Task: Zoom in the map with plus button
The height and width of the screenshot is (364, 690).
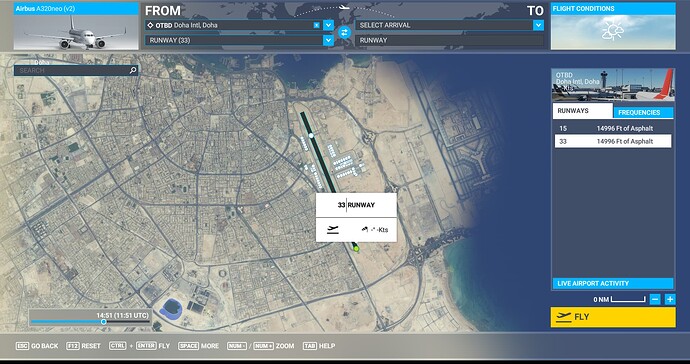Action: pos(670,300)
